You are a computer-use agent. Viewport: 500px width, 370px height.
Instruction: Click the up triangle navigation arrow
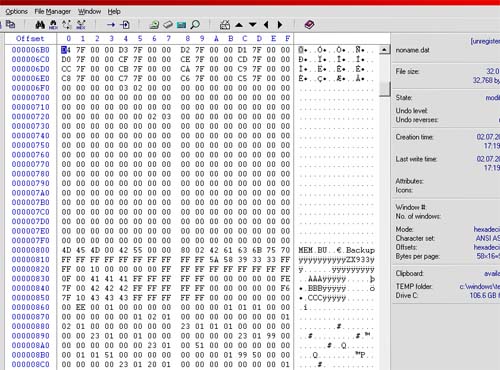tap(239, 25)
